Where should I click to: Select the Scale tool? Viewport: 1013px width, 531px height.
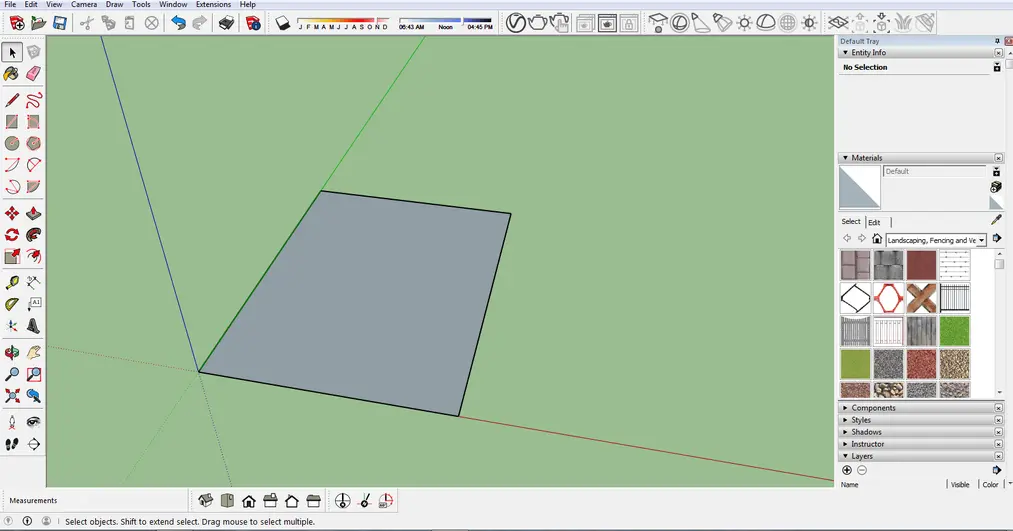pos(12,256)
